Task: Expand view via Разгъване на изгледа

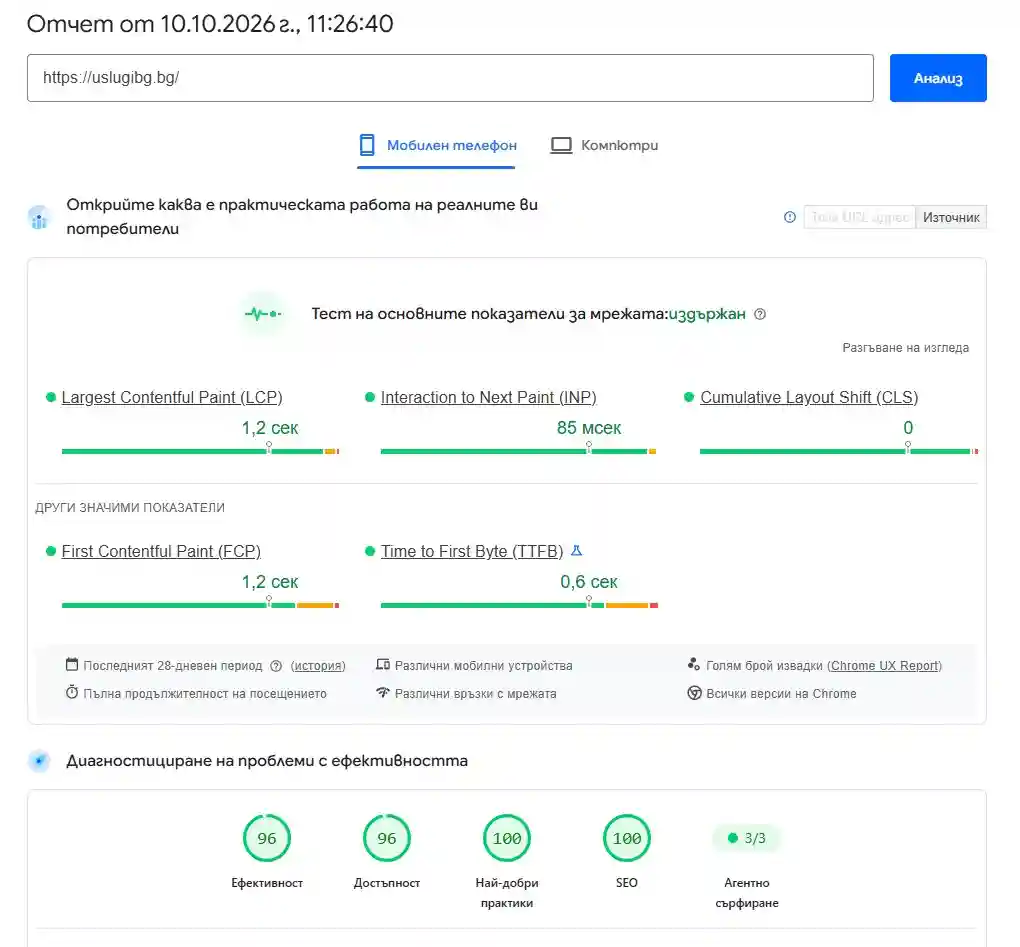Action: [x=905, y=348]
